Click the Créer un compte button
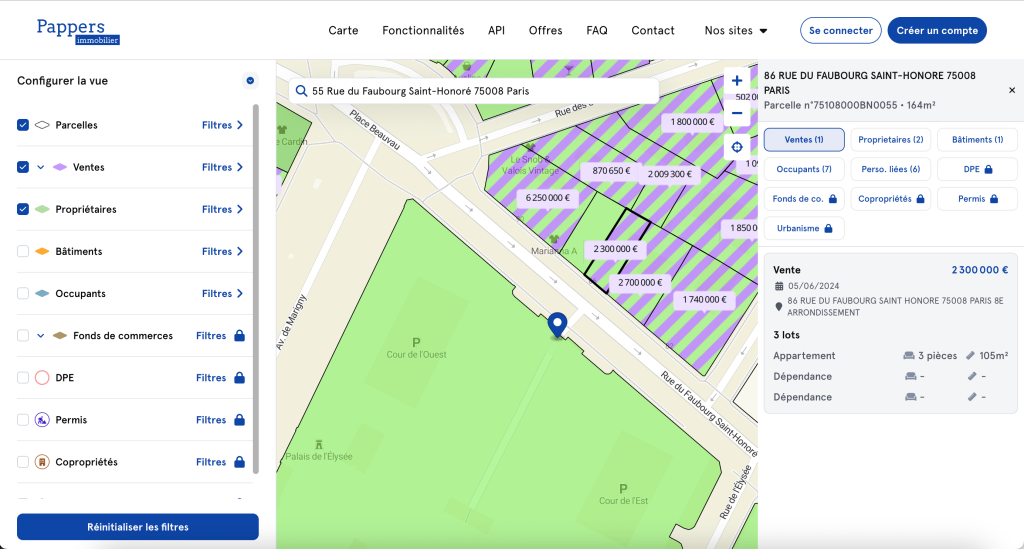The height and width of the screenshot is (549, 1024). point(936,31)
